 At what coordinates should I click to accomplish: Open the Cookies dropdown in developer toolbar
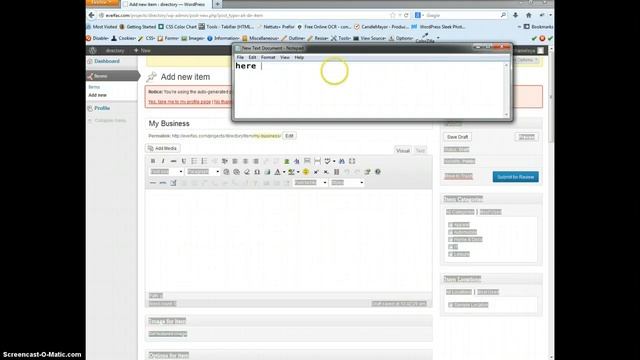(x=123, y=38)
